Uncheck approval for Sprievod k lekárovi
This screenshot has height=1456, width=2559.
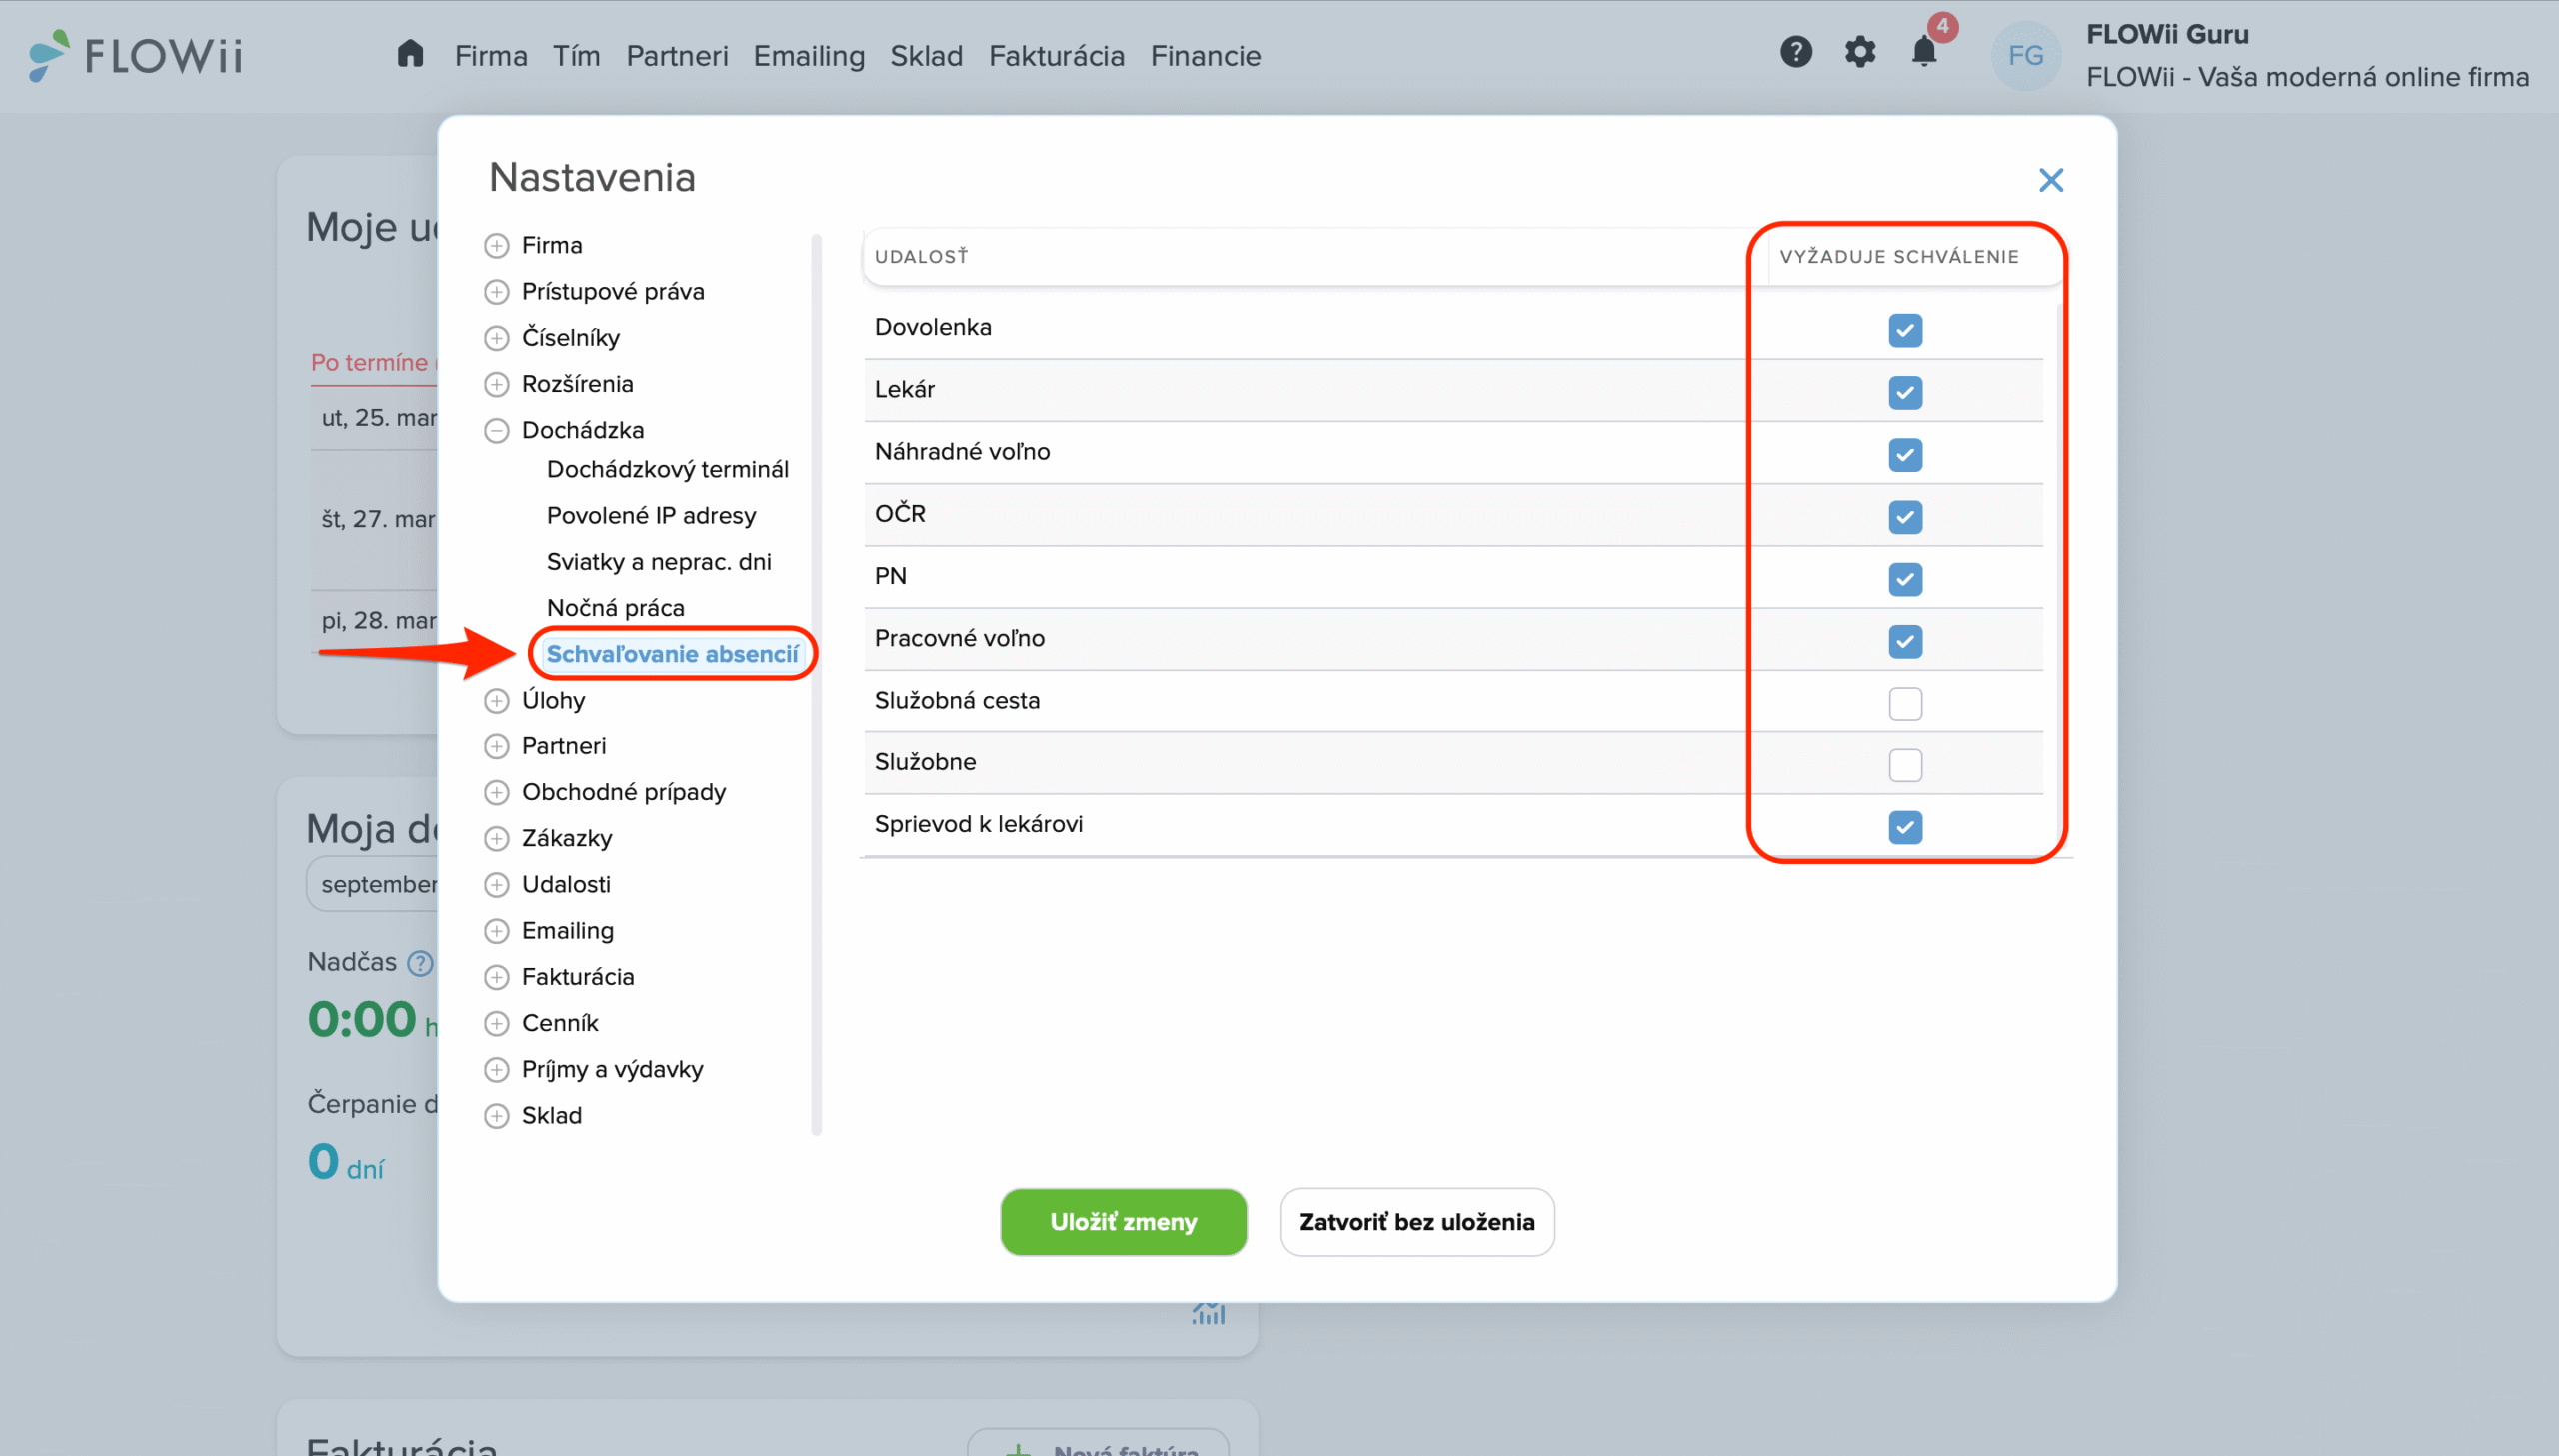point(1905,827)
